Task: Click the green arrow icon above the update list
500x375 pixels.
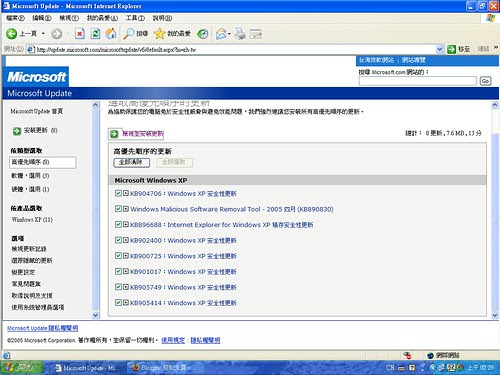Action: [x=114, y=134]
